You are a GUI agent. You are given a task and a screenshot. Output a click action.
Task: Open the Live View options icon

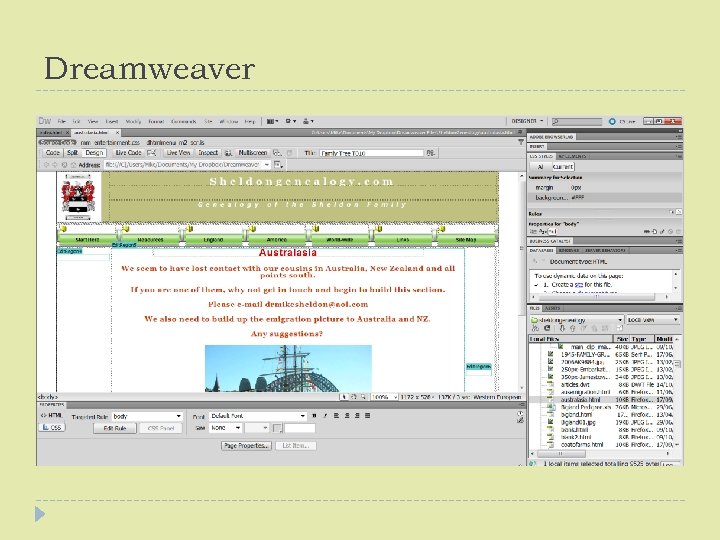pyautogui.click(x=278, y=164)
